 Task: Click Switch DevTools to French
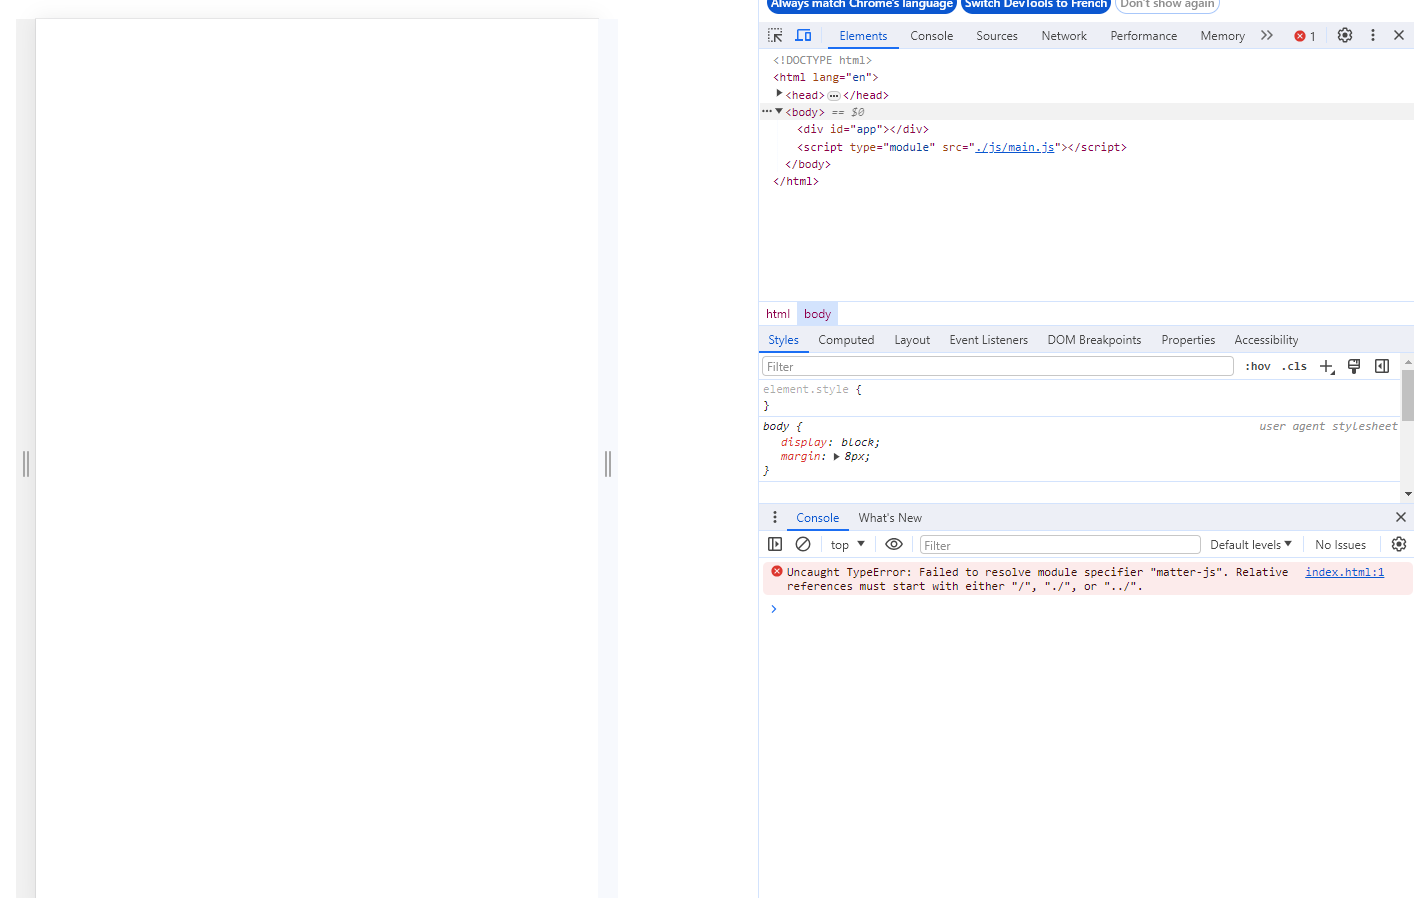point(1036,4)
